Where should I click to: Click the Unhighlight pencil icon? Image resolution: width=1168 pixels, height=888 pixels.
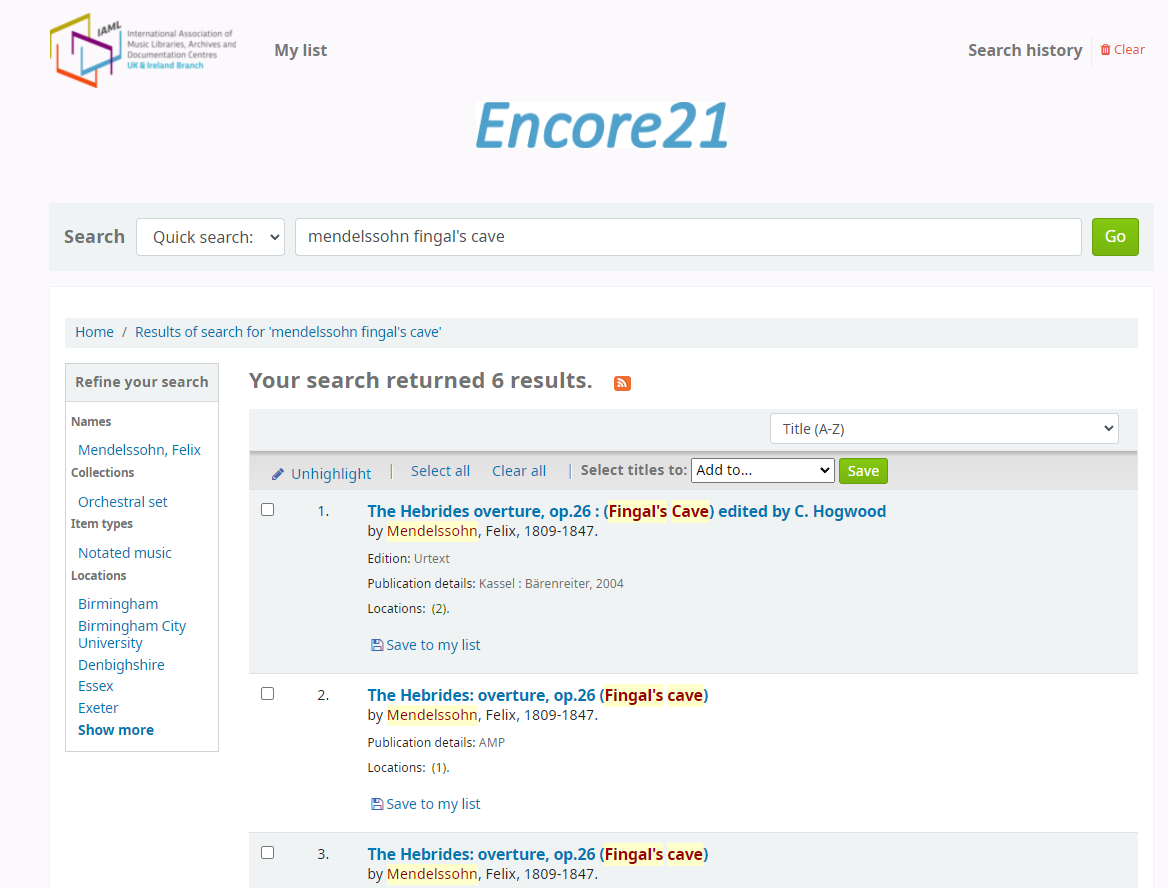coord(278,474)
